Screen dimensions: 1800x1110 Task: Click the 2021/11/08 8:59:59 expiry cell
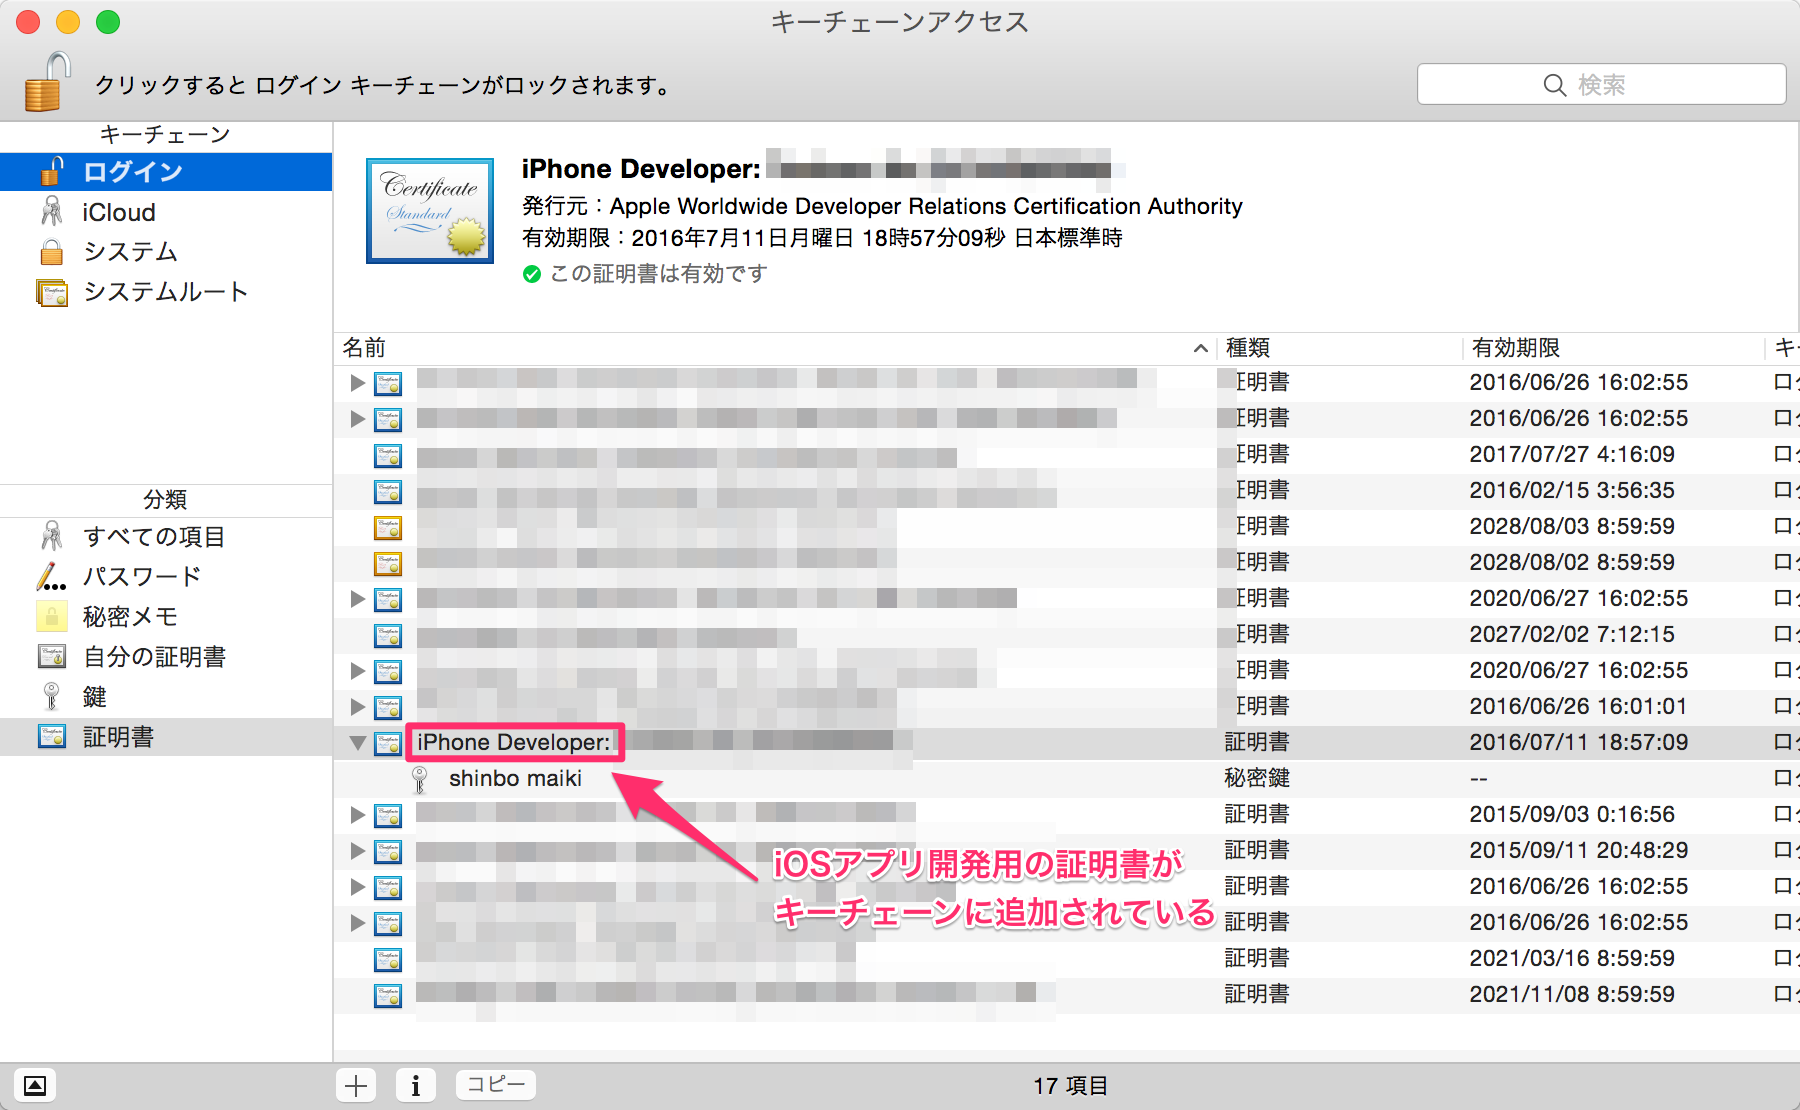pos(1572,994)
